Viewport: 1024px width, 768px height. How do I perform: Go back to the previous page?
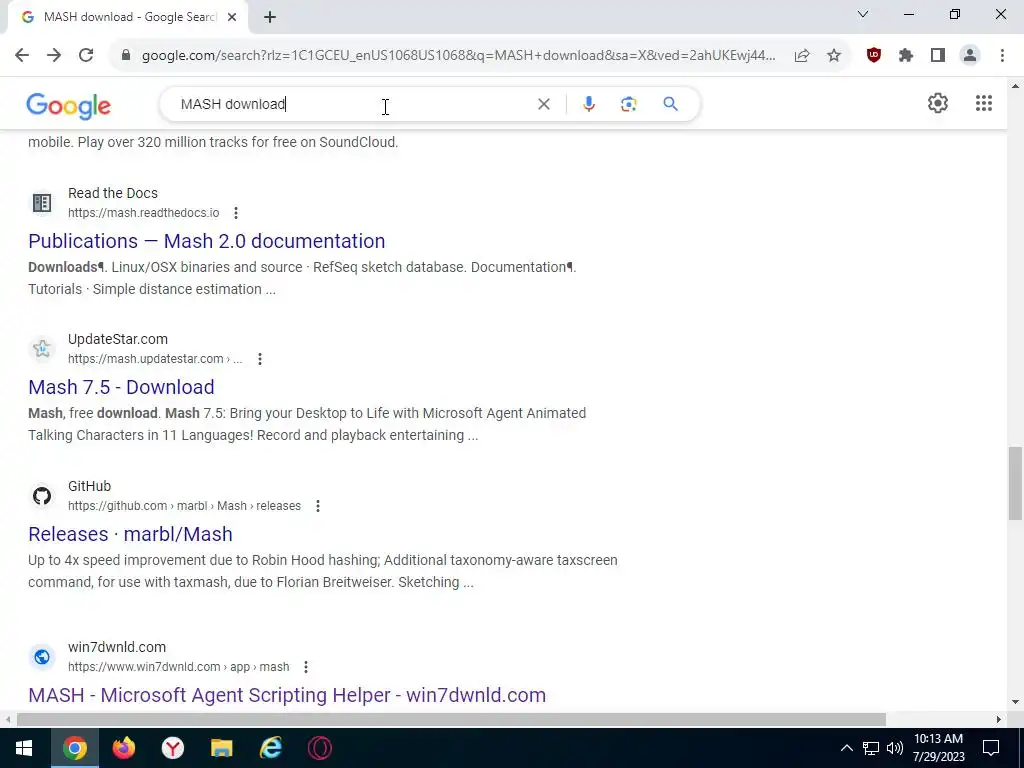click(22, 56)
